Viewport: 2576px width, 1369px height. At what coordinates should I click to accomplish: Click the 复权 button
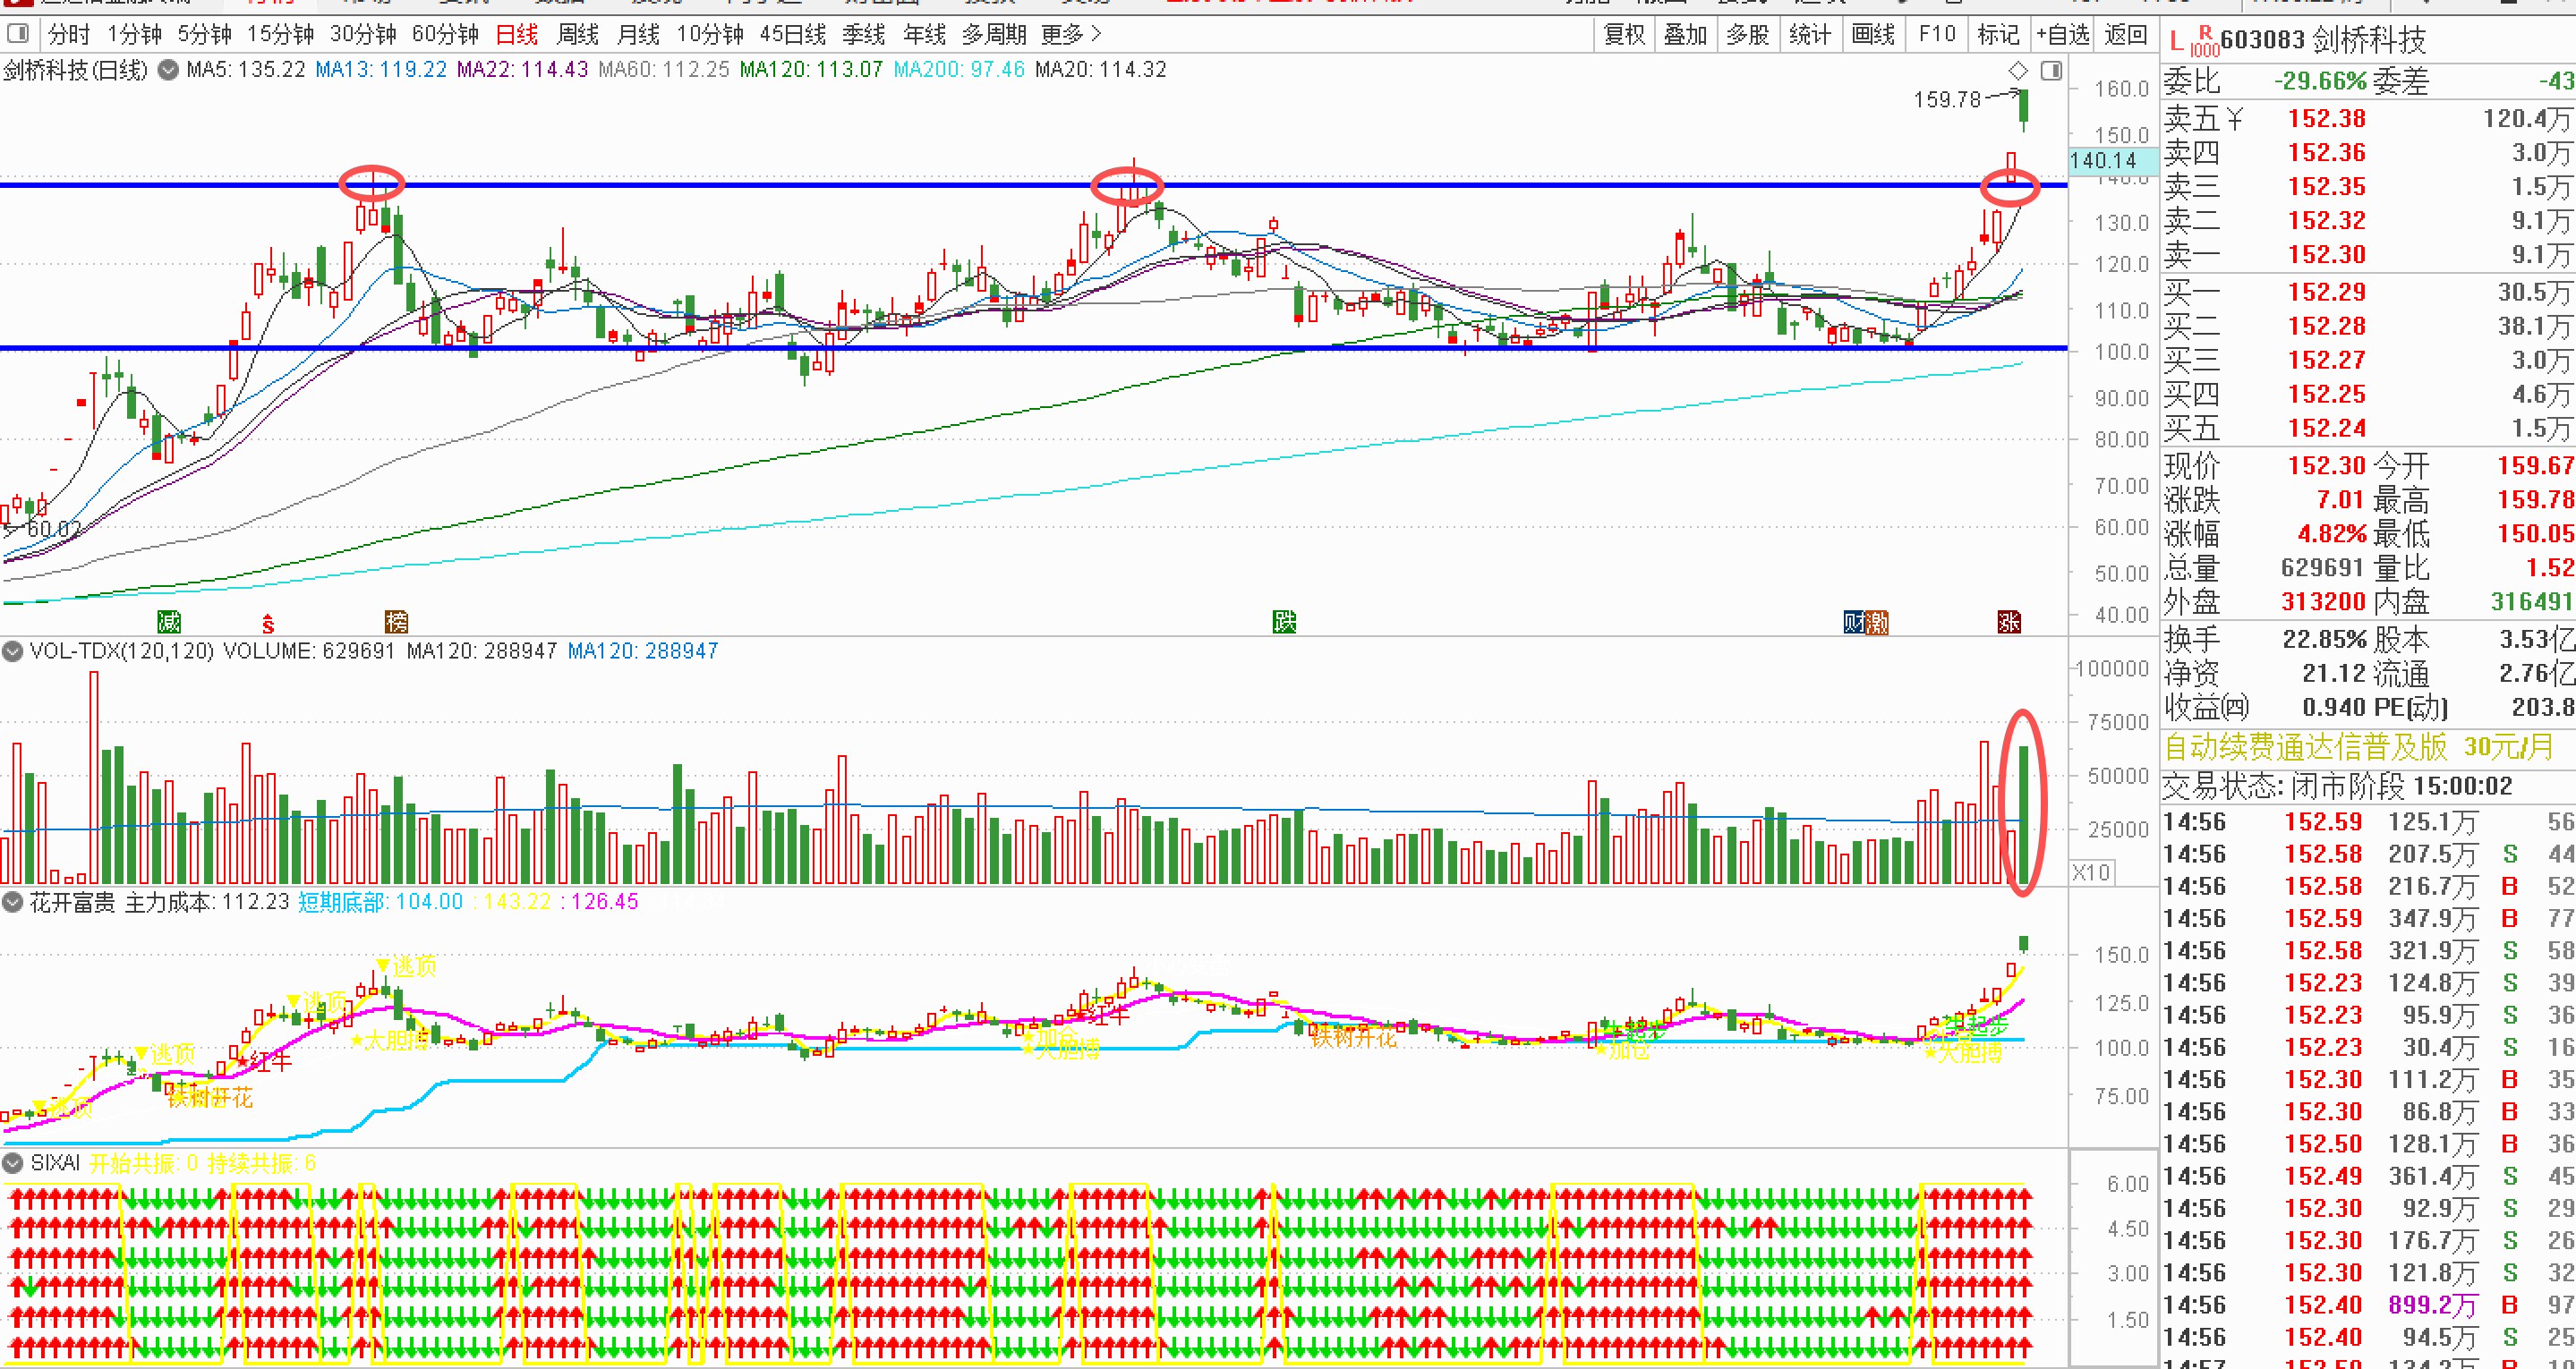[1624, 34]
